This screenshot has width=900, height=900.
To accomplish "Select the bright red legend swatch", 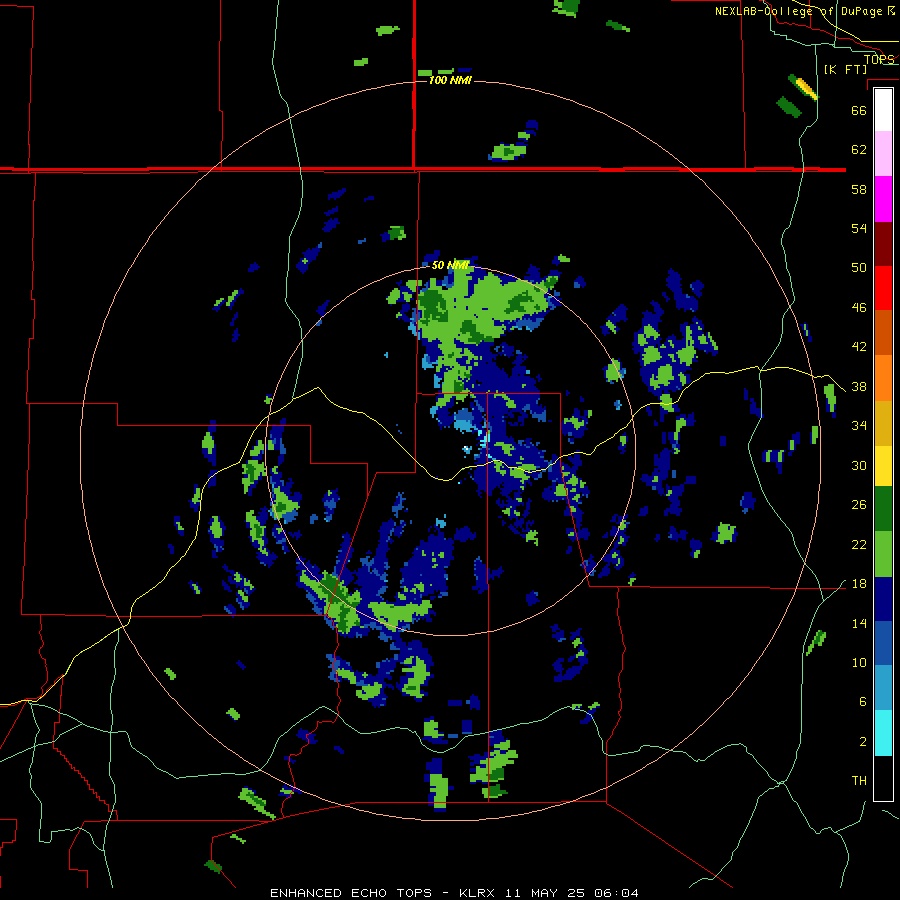I will click(883, 288).
